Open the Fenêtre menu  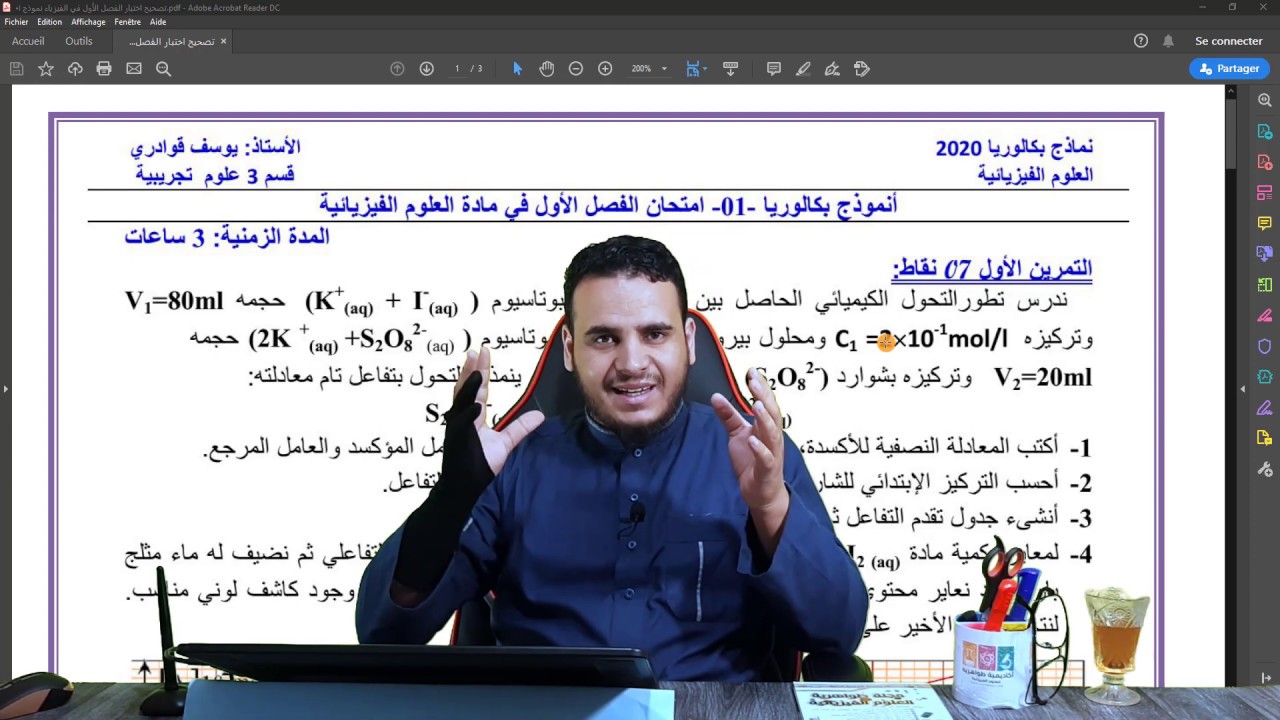[128, 22]
